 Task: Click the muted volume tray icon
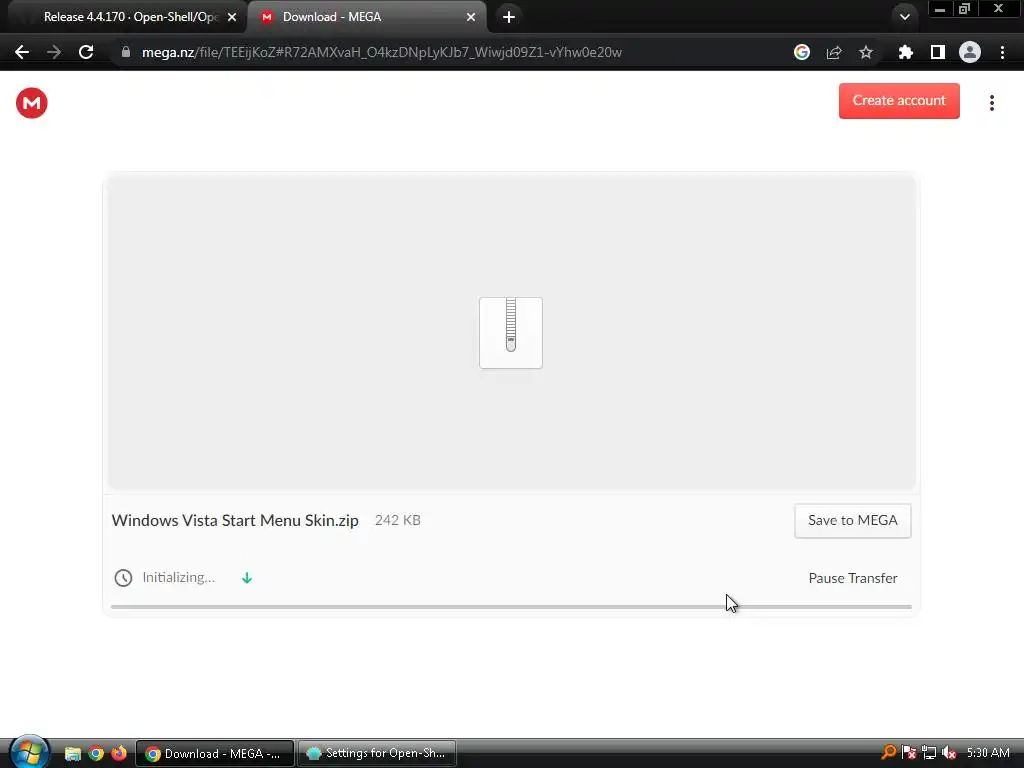(x=949, y=753)
